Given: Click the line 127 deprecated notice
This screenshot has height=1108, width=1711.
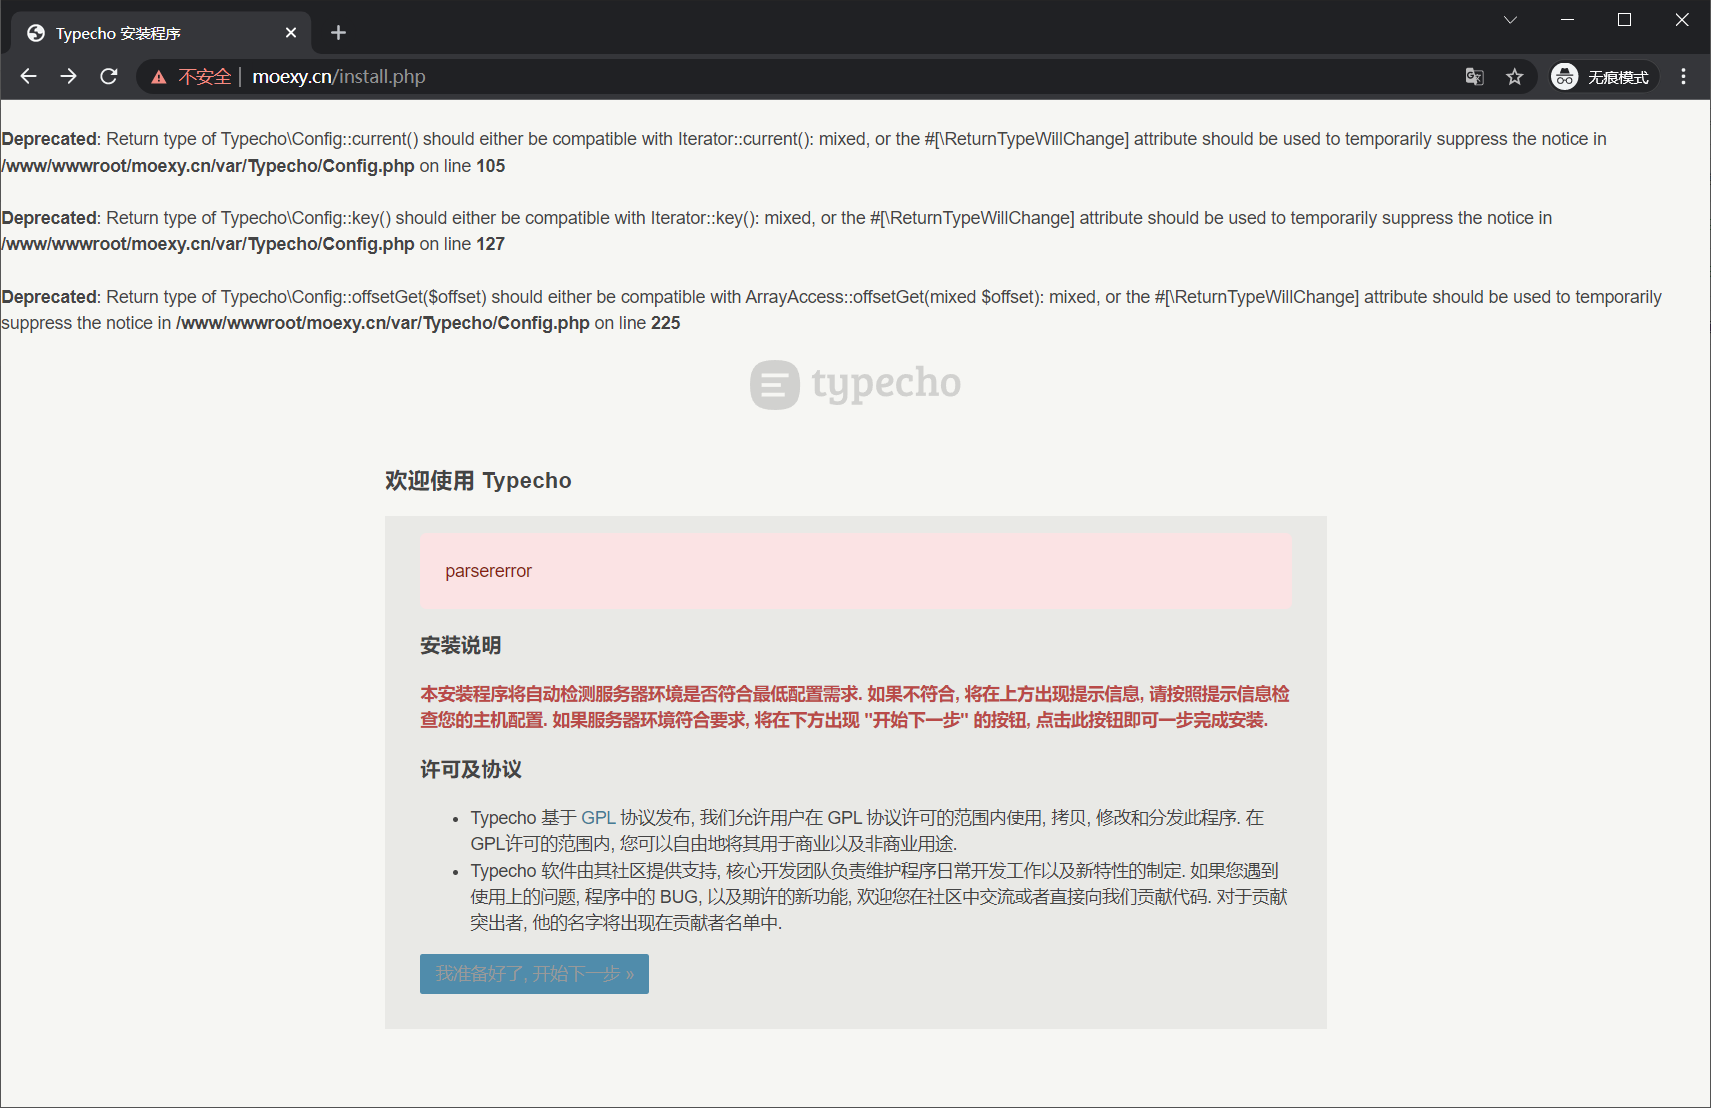Looking at the screenshot, I should pyautogui.click(x=777, y=231).
